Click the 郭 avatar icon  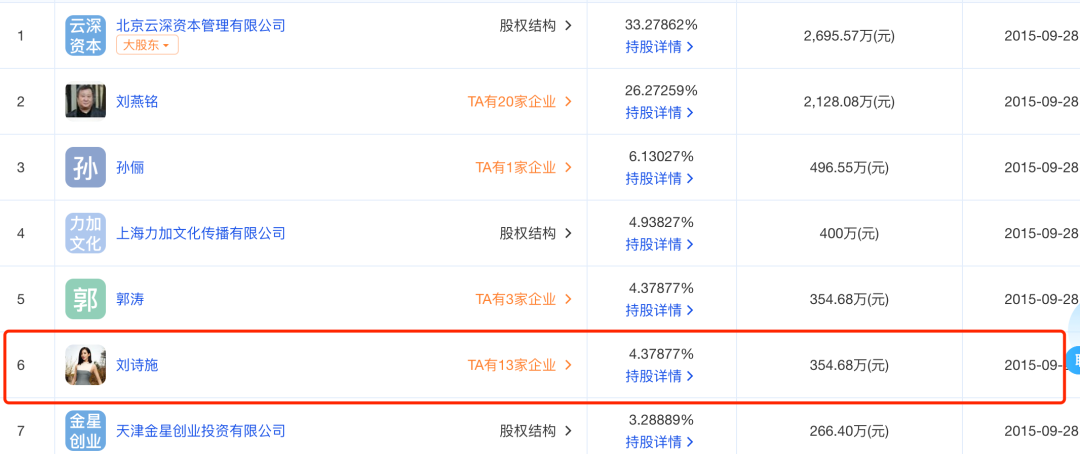[85, 299]
